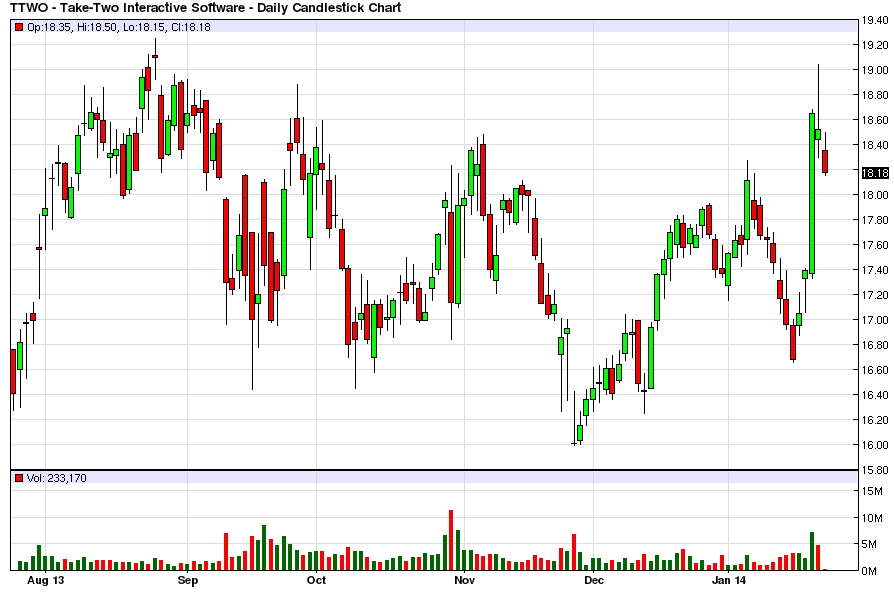This screenshot has width=894, height=592.
Task: Click the 16.40 price axis label
Action: click(875, 395)
